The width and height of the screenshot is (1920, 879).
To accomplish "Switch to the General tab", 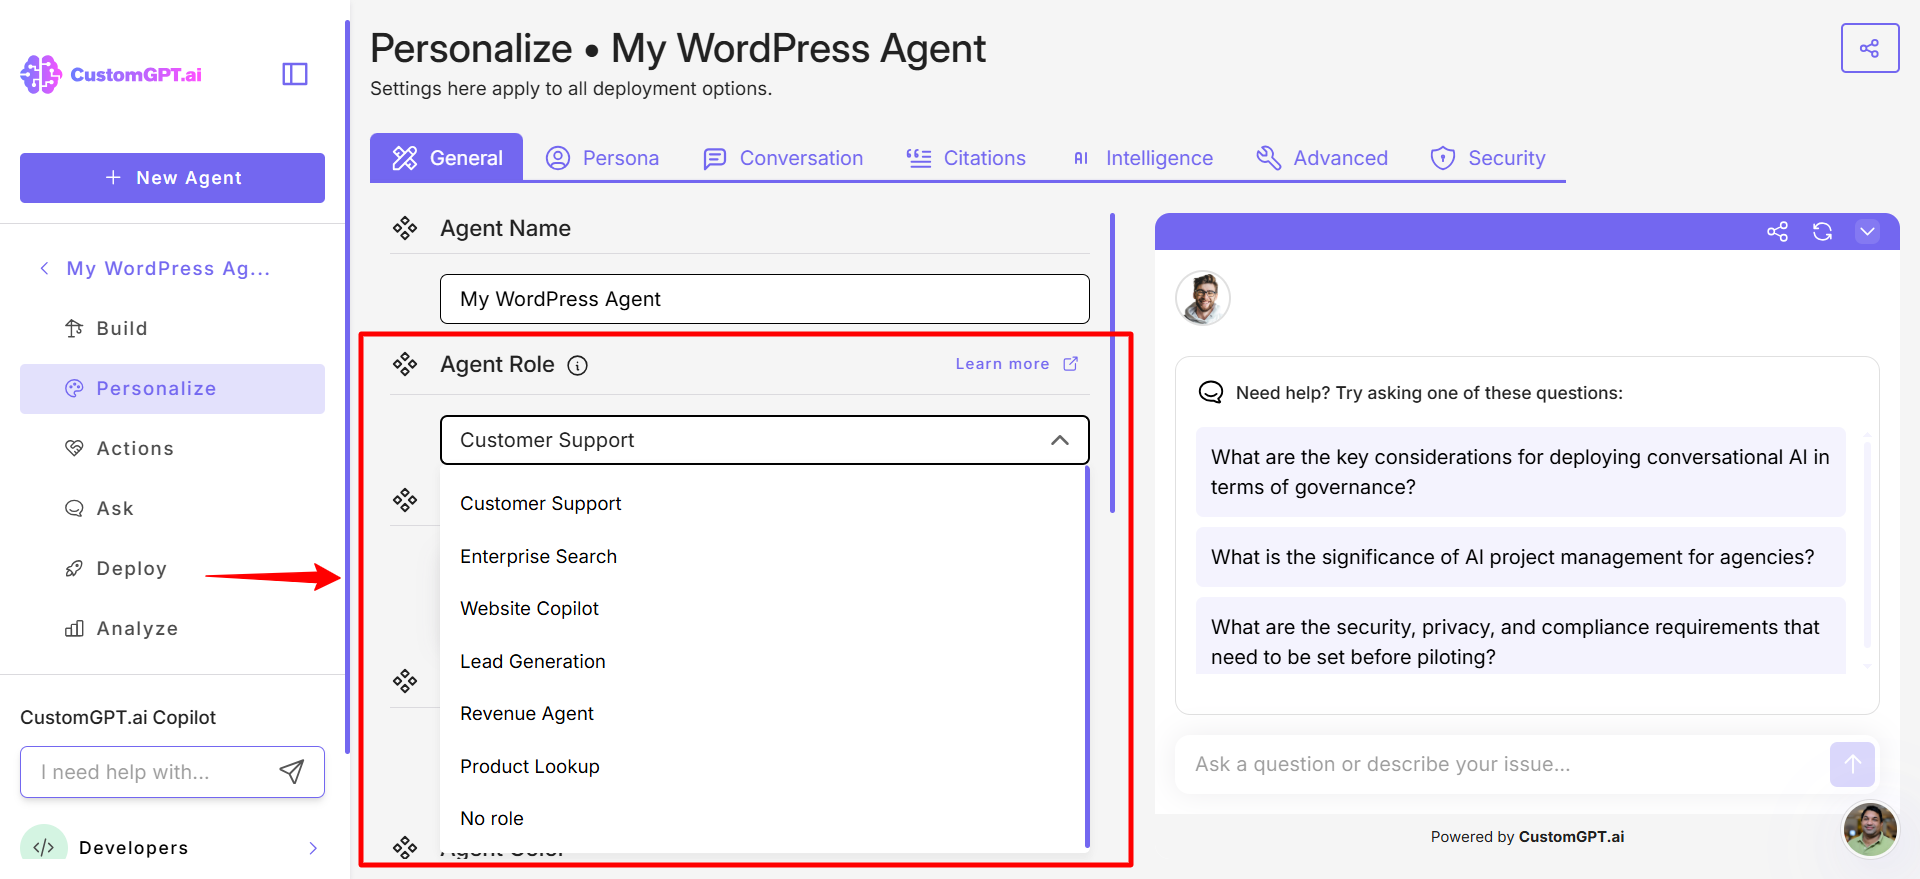I will point(446,158).
